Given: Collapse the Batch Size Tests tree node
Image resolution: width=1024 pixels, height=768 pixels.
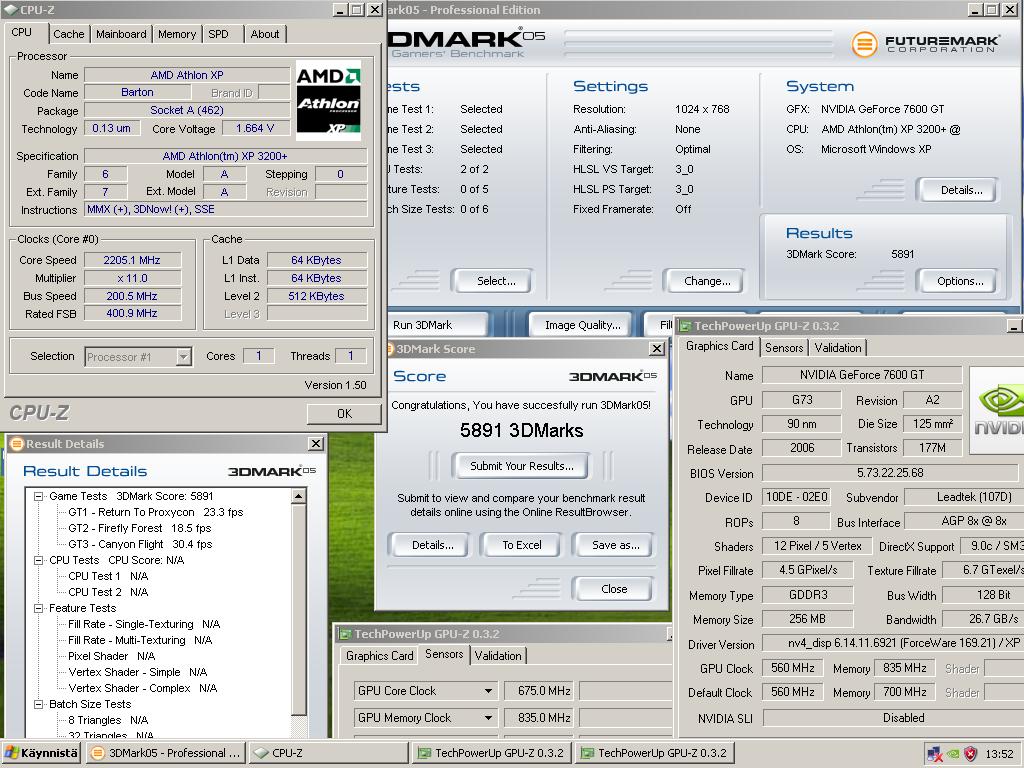Looking at the screenshot, I should pos(39,704).
